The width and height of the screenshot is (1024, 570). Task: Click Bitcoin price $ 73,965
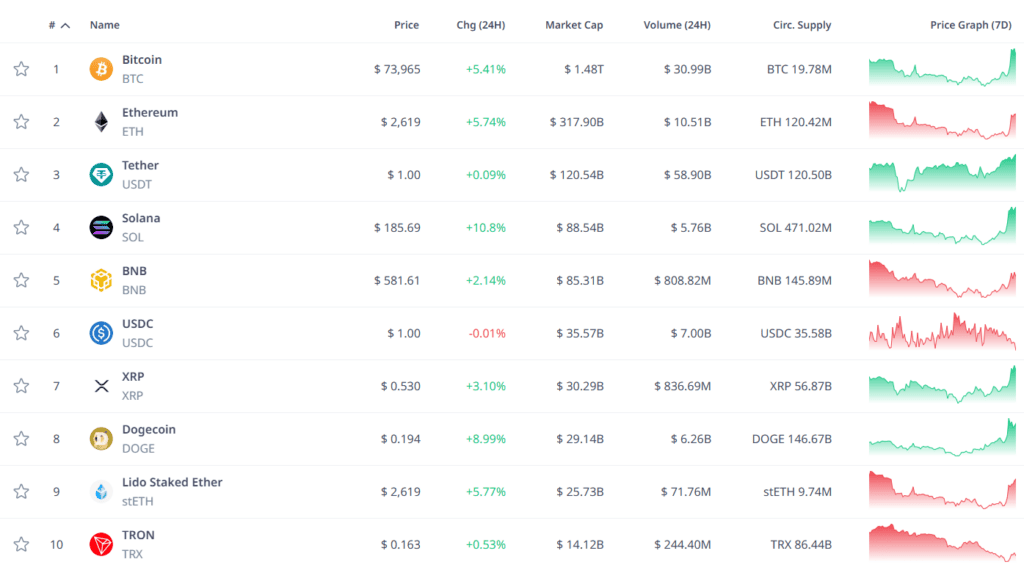397,69
